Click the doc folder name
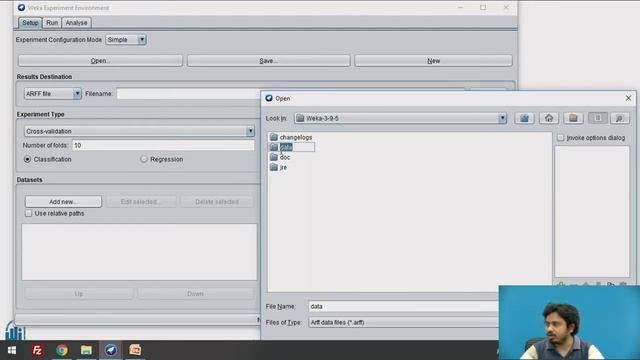This screenshot has height=360, width=640. [285, 157]
